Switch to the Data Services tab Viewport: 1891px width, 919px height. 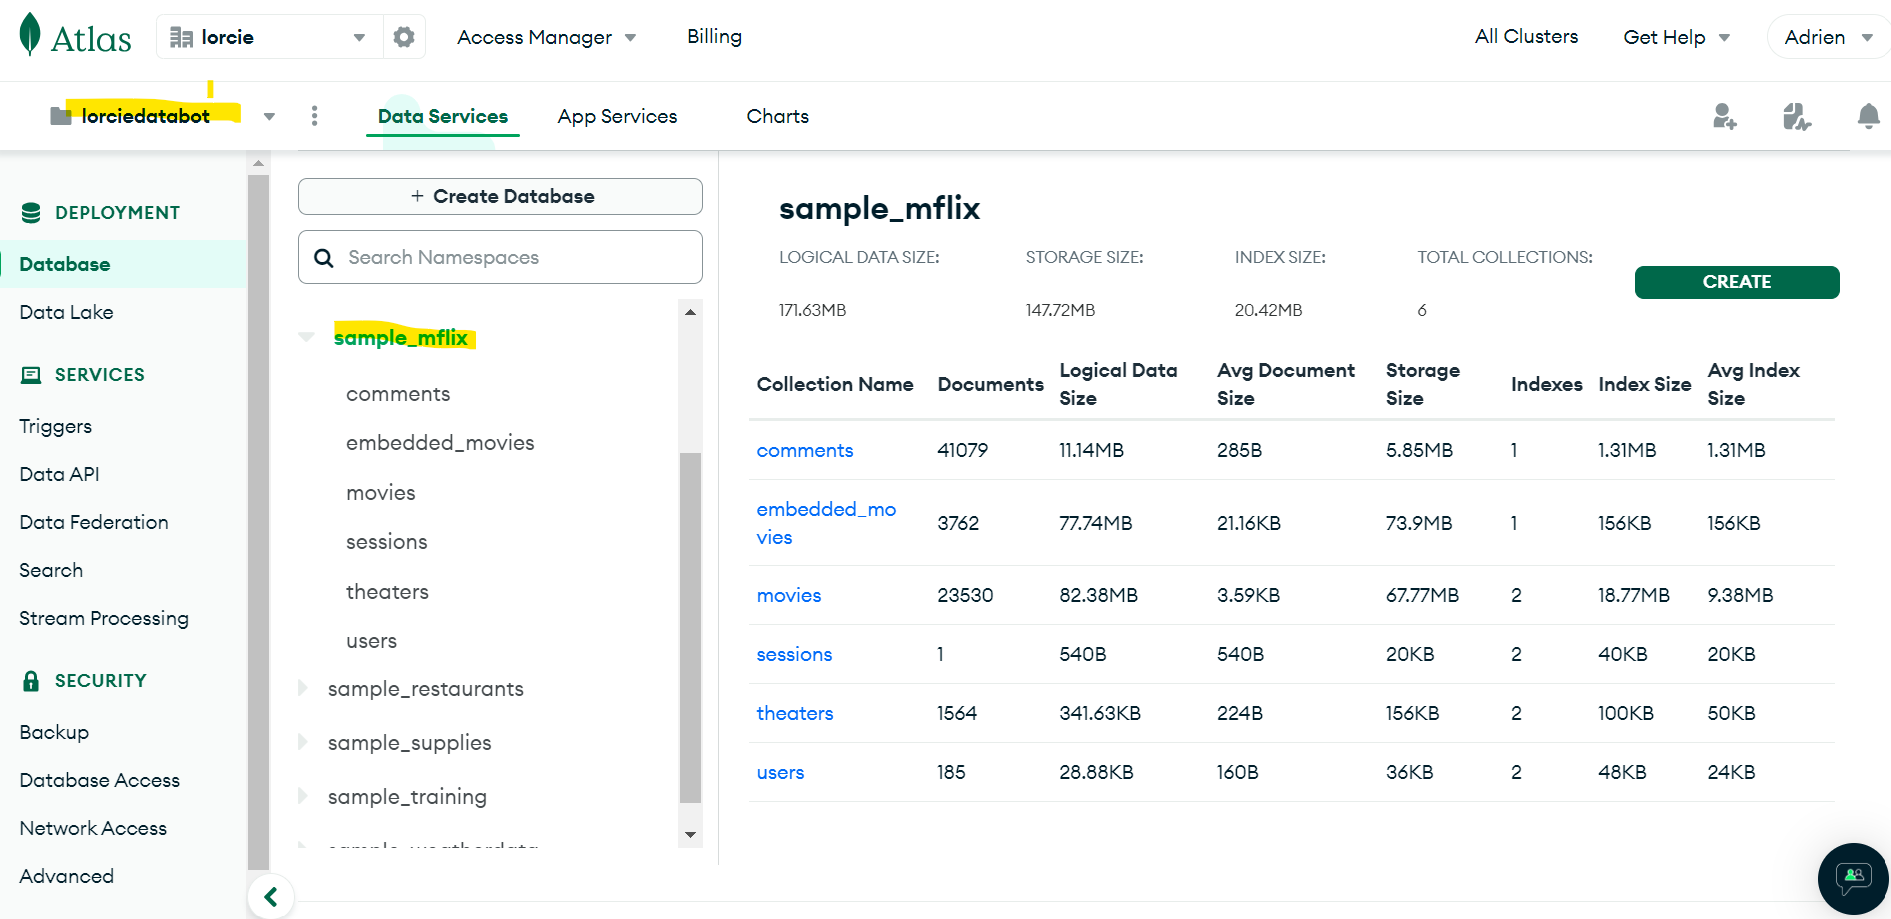pyautogui.click(x=443, y=116)
